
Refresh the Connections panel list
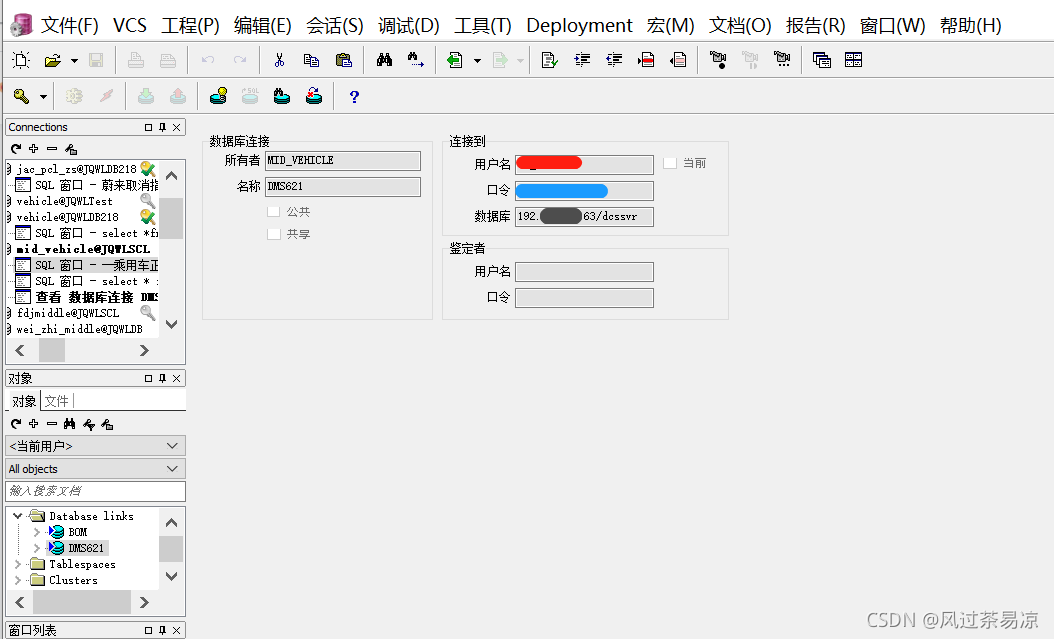coord(16,148)
